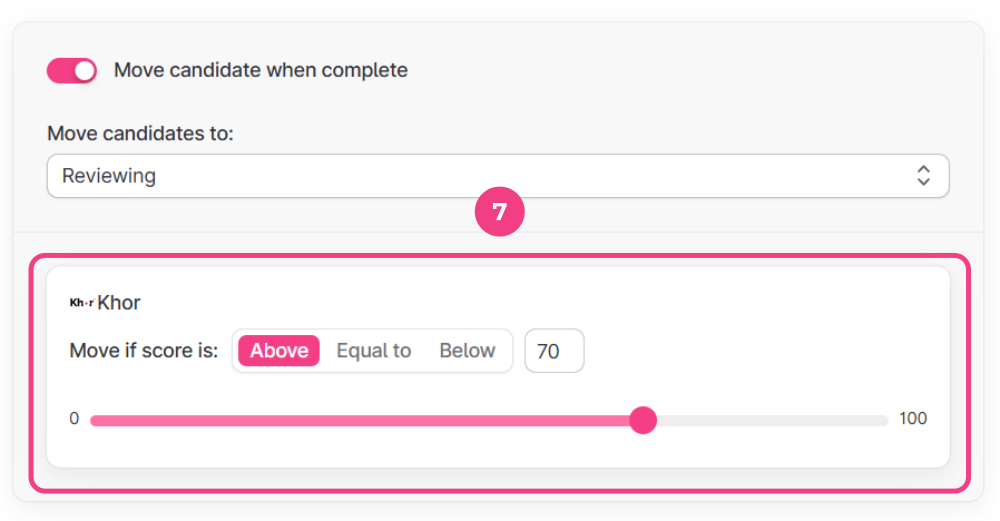Choose the Equal to score condition
The image size is (1000, 521).
[373, 351]
